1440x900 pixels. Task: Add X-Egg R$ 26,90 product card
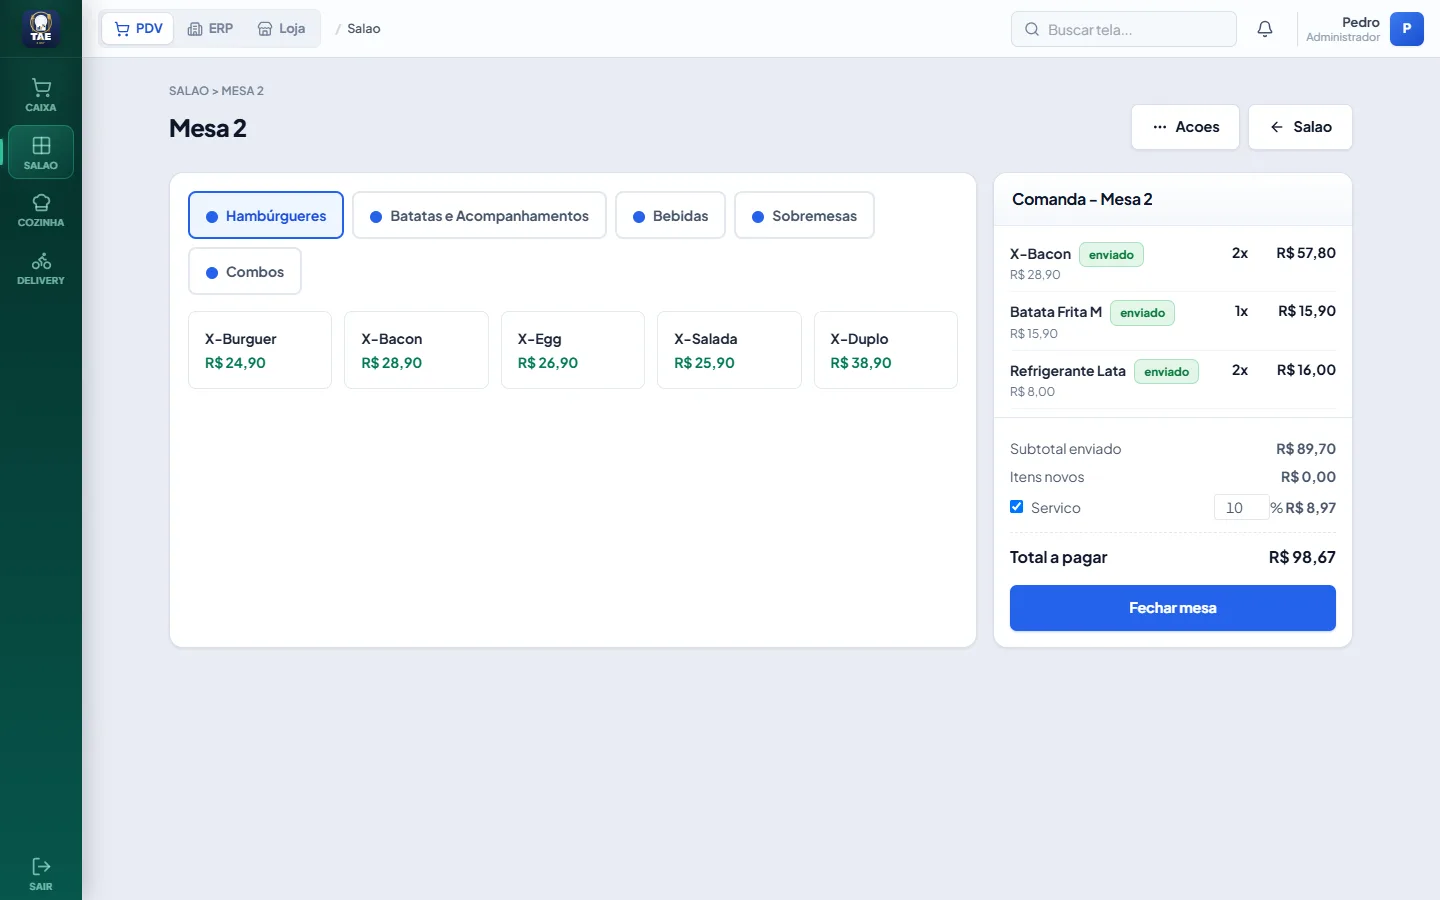click(573, 350)
